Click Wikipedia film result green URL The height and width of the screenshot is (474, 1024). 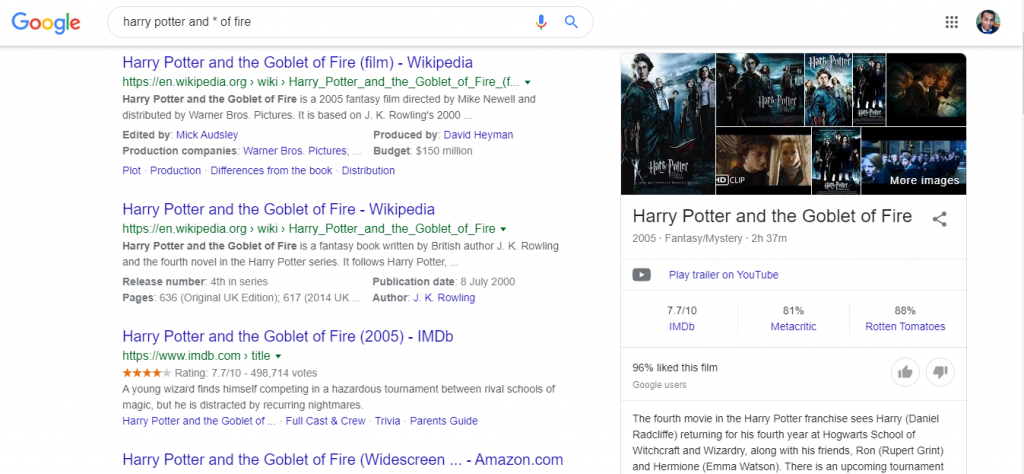point(321,83)
